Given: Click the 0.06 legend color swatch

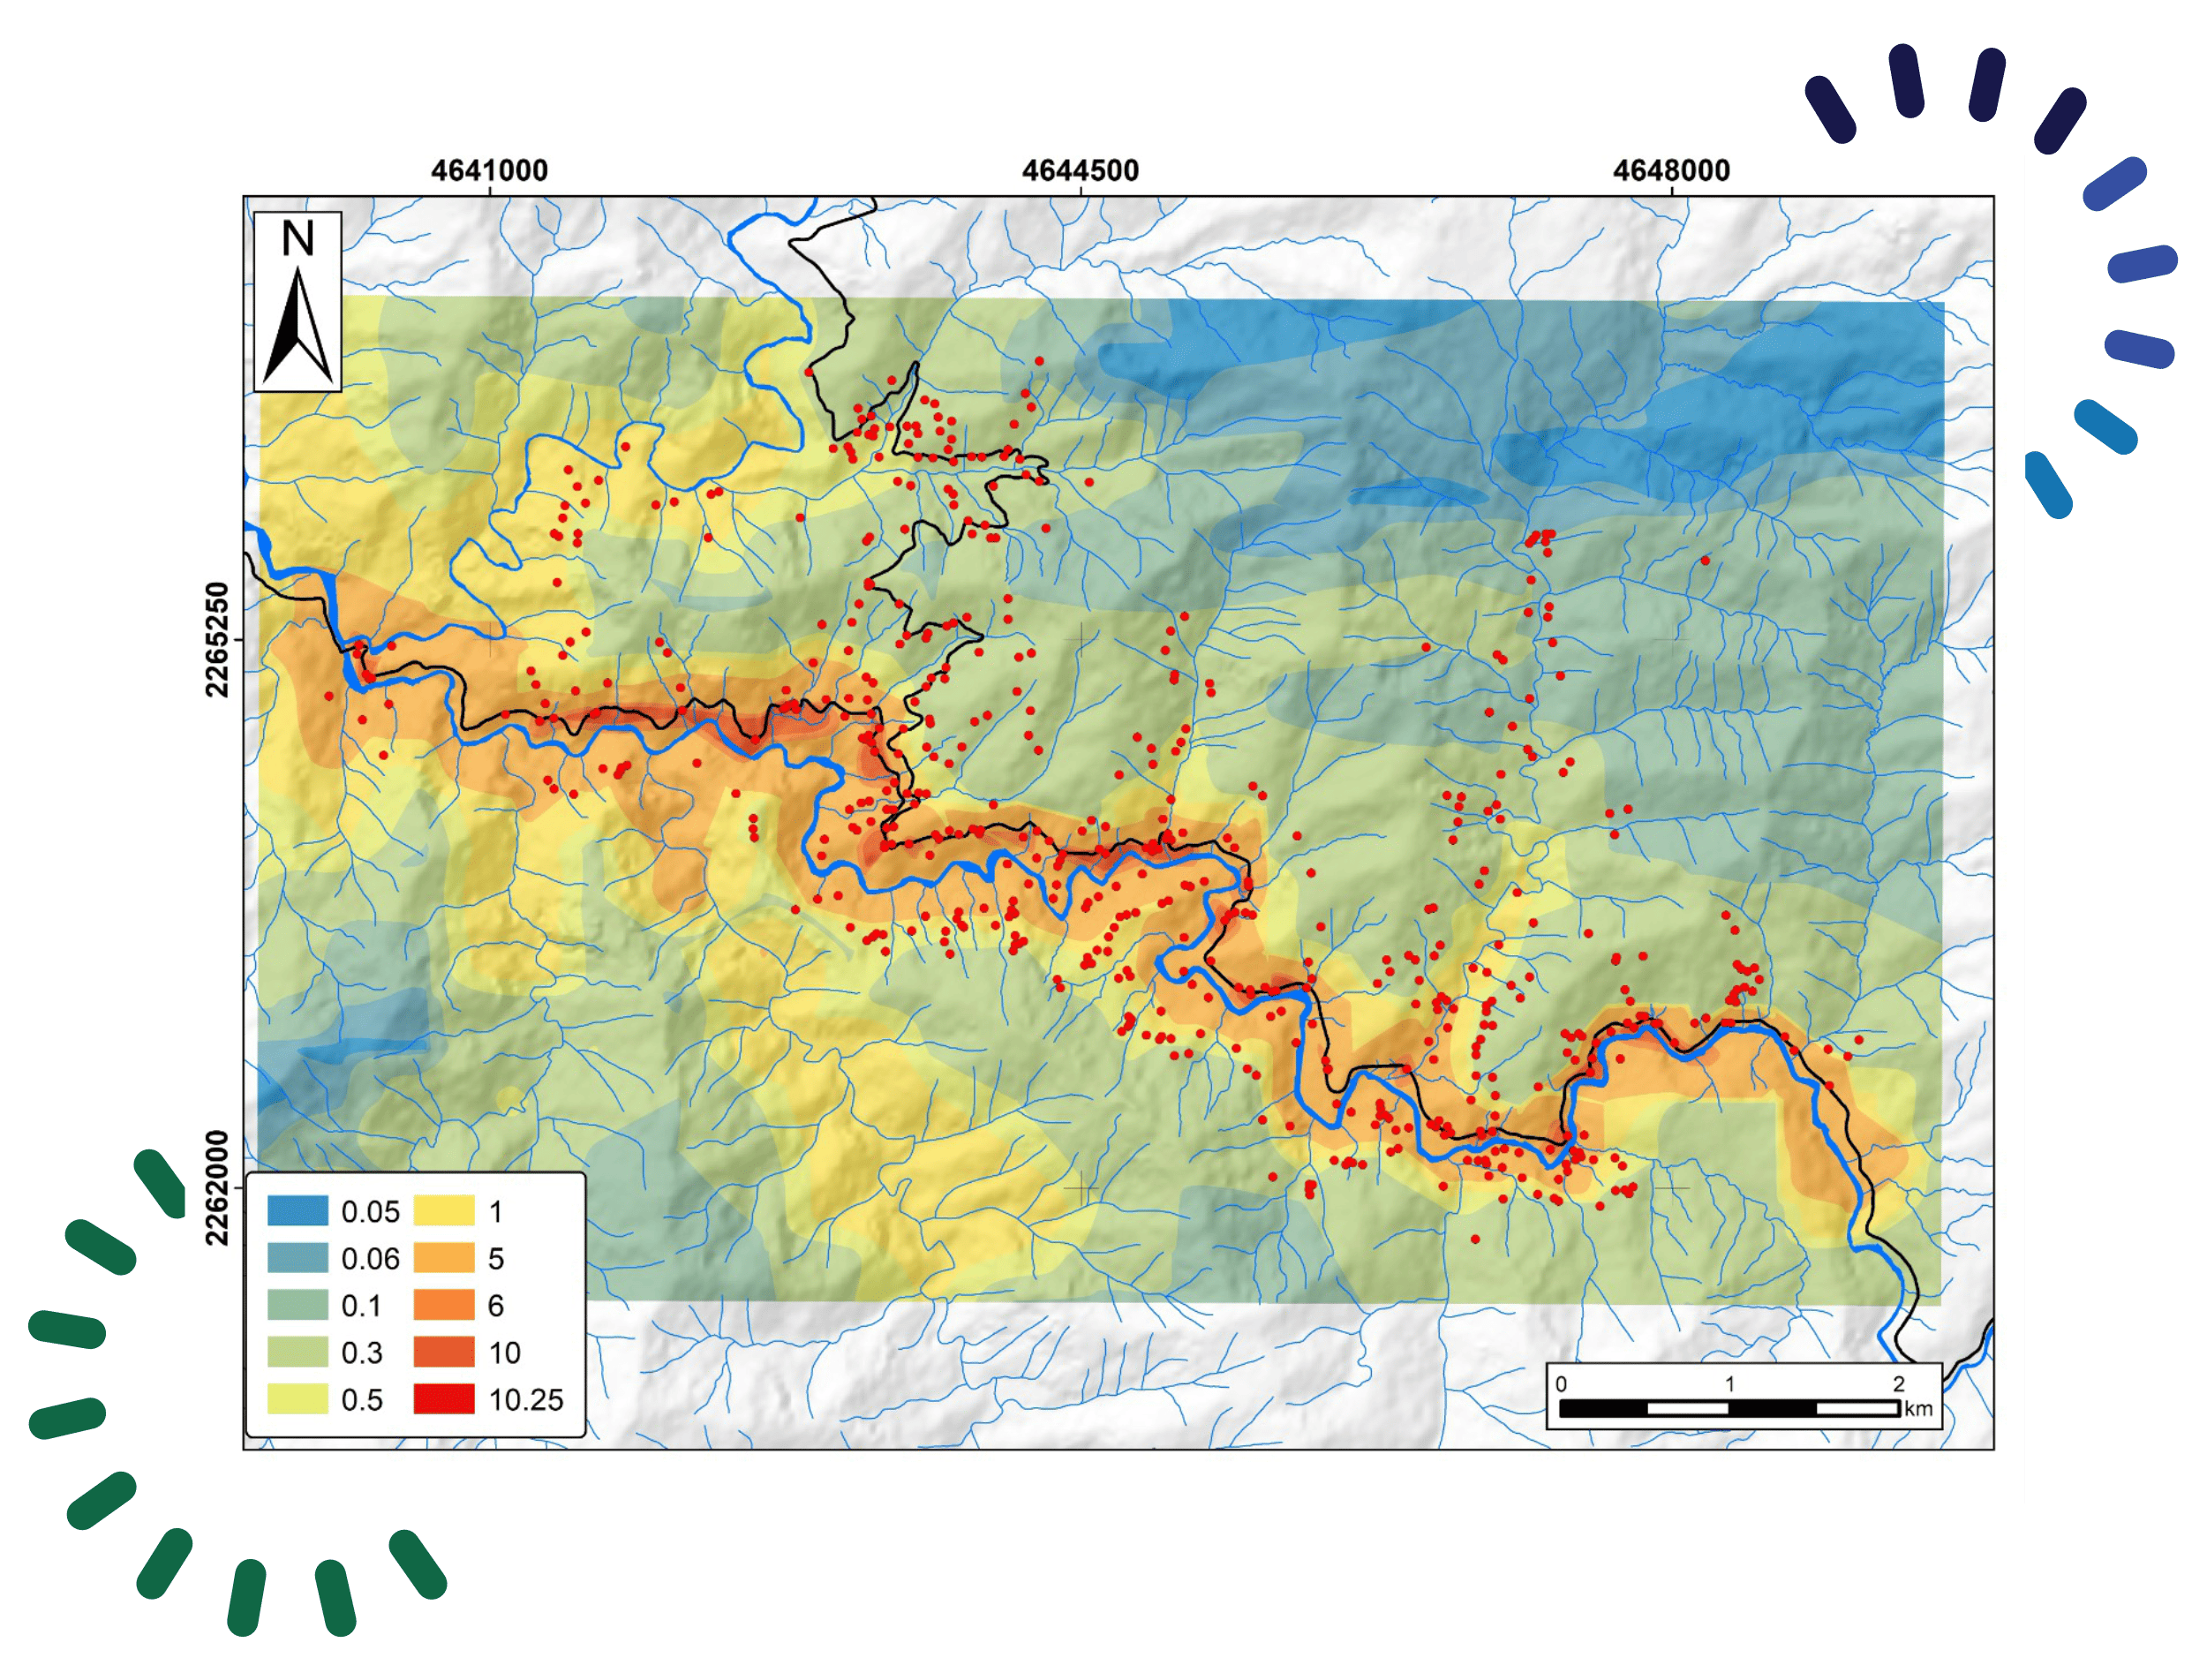Looking at the screenshot, I should click(x=297, y=1258).
